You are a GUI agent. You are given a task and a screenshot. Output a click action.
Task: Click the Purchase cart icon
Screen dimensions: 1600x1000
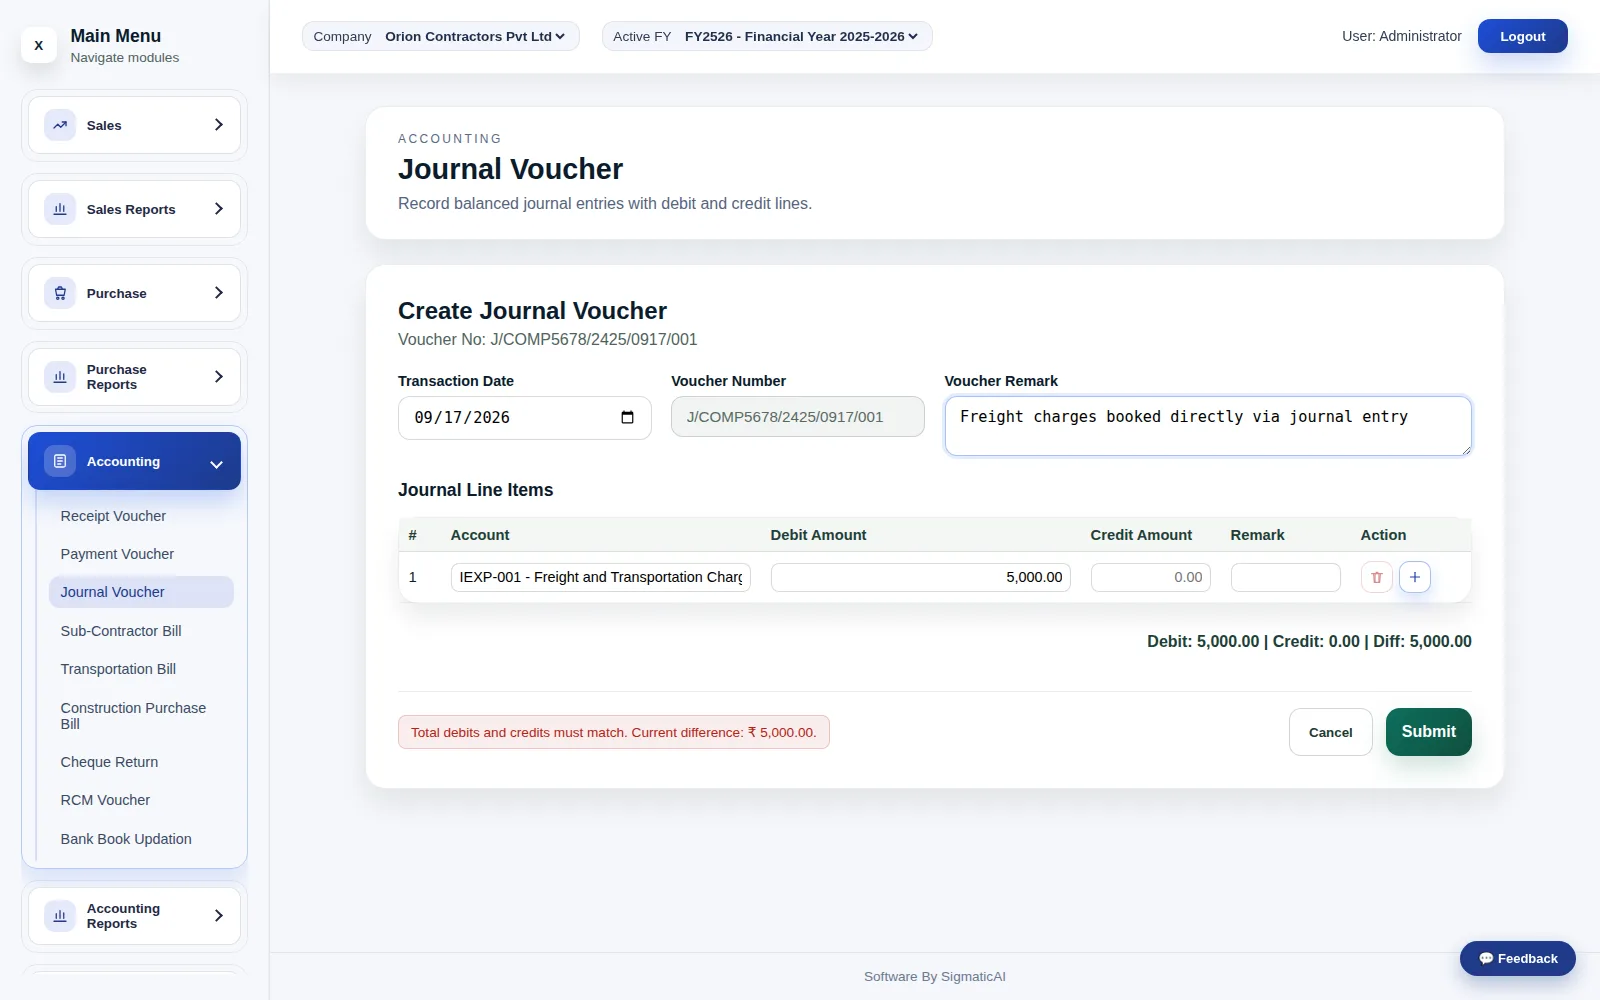pos(60,293)
